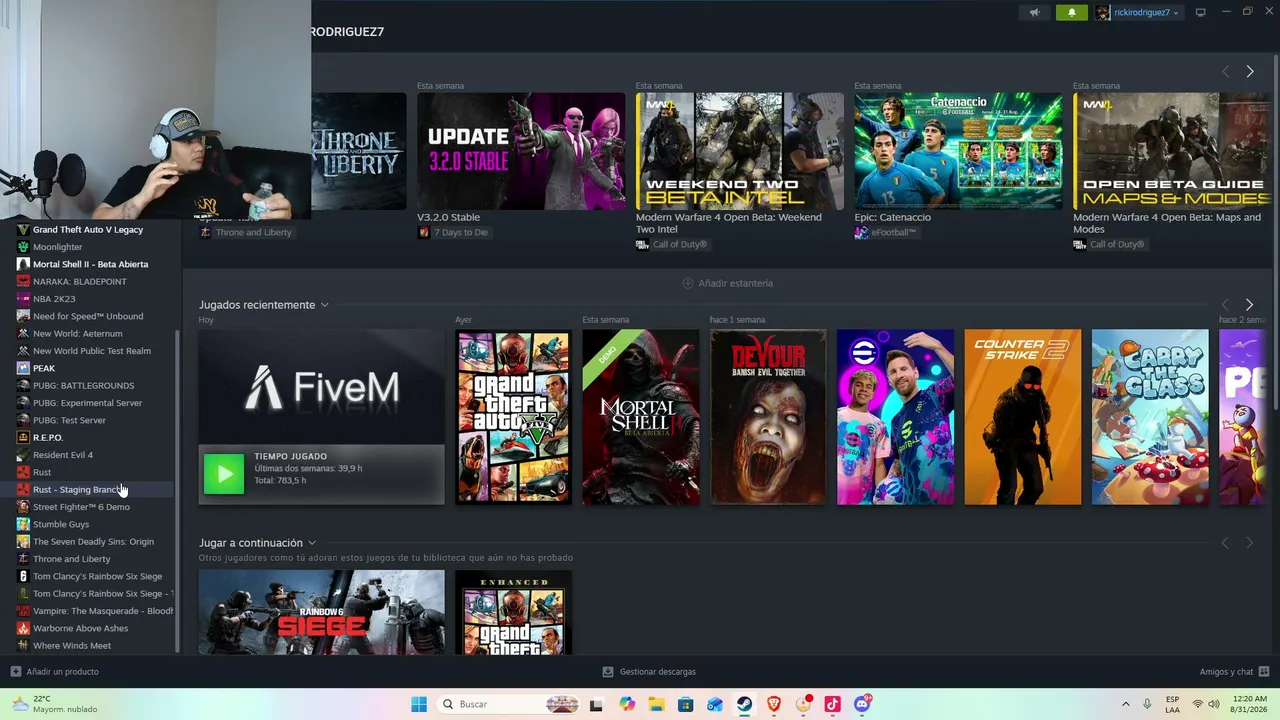Click the Rust game icon in library list

(23, 472)
